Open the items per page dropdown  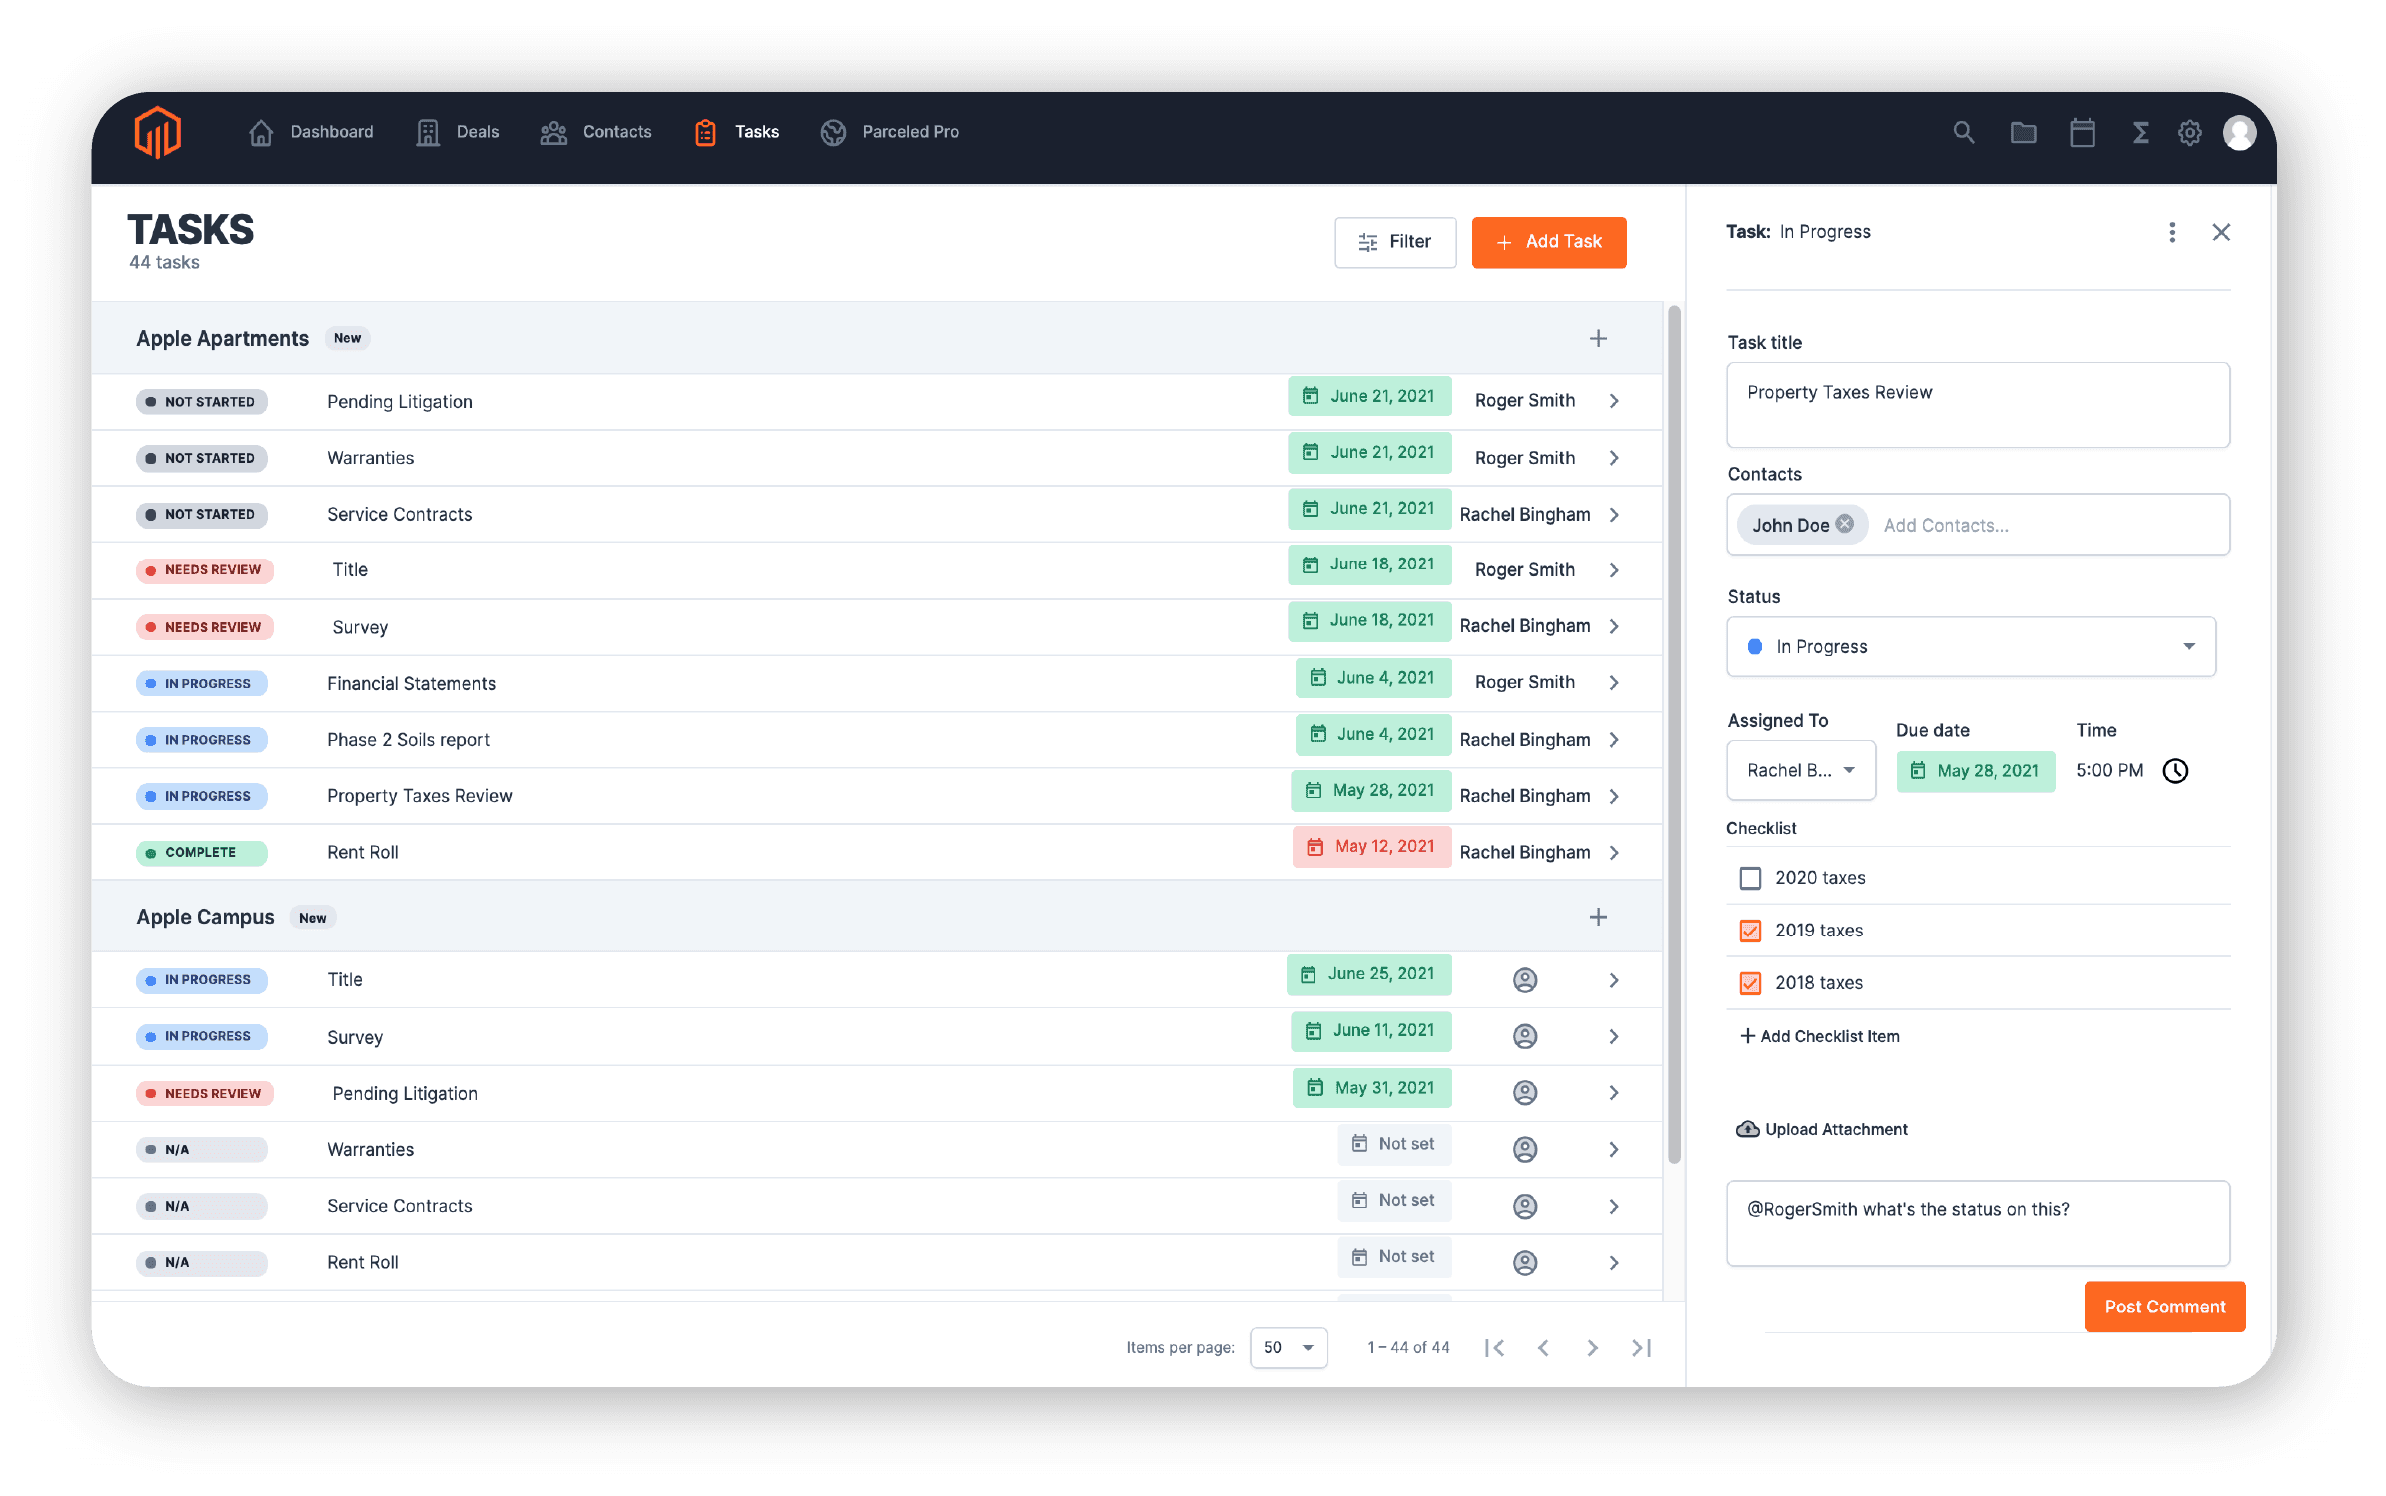(x=1288, y=1347)
